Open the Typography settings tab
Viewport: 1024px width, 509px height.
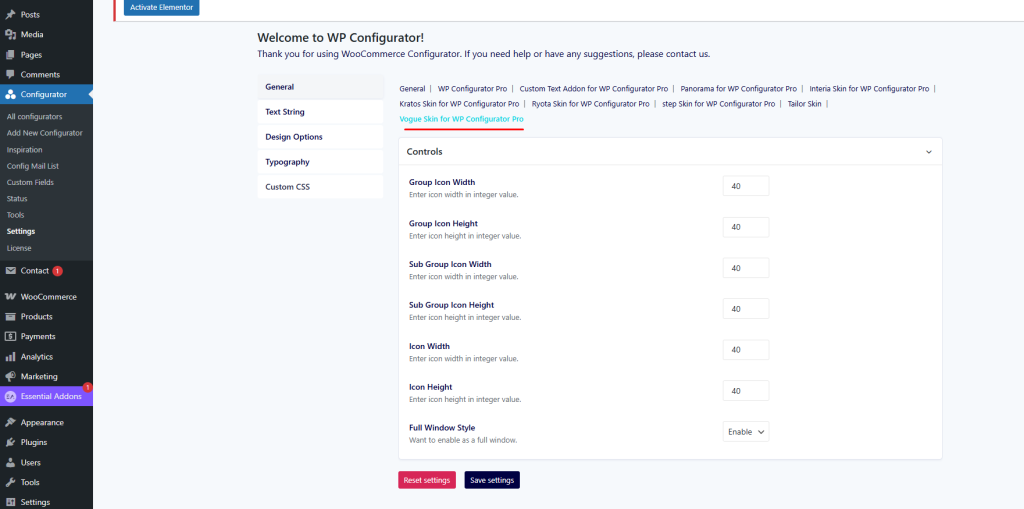click(320, 162)
